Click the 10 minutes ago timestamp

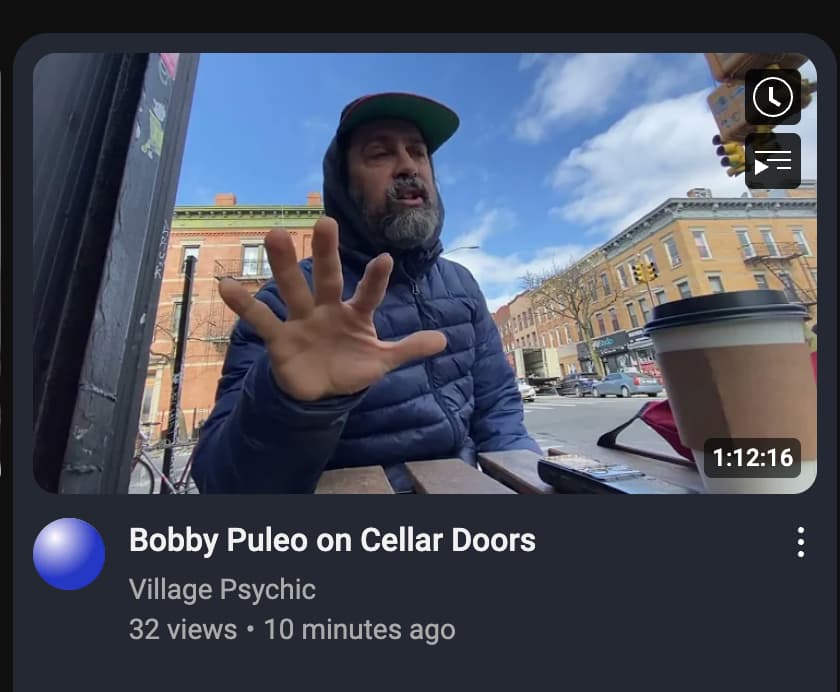359,629
